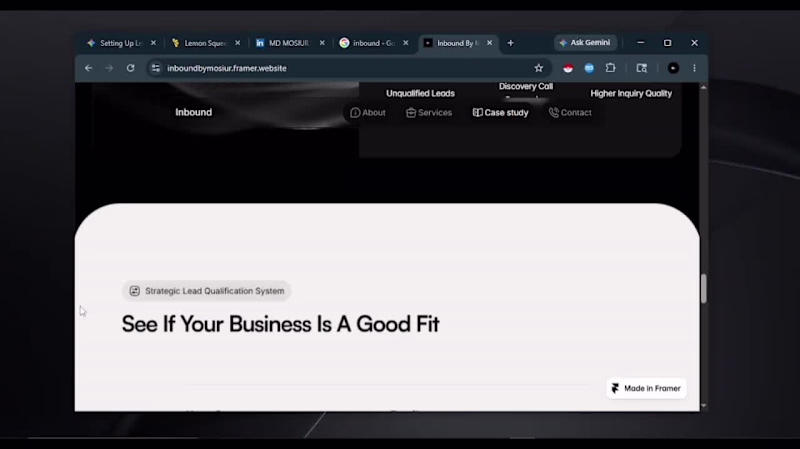Open the Chrome three-dot menu
Viewport: 800px width, 449px height.
(x=694, y=68)
